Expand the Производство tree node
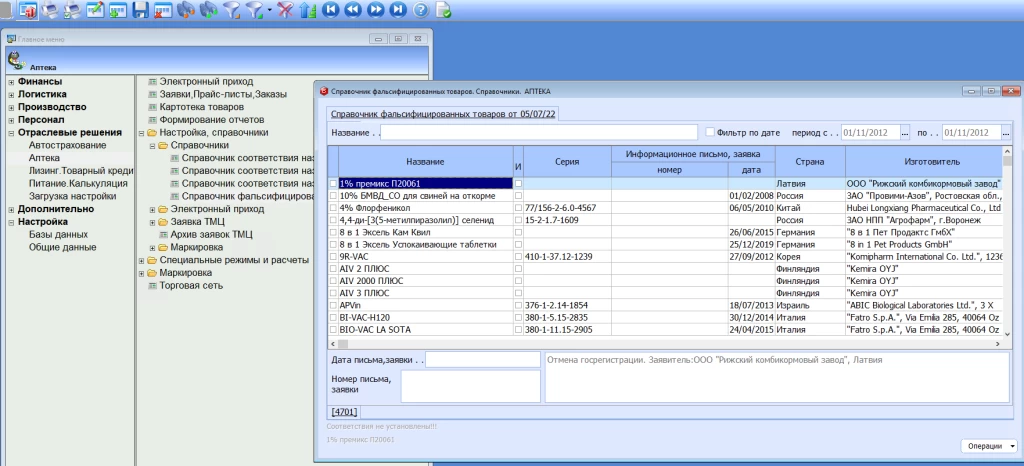 pos(11,107)
